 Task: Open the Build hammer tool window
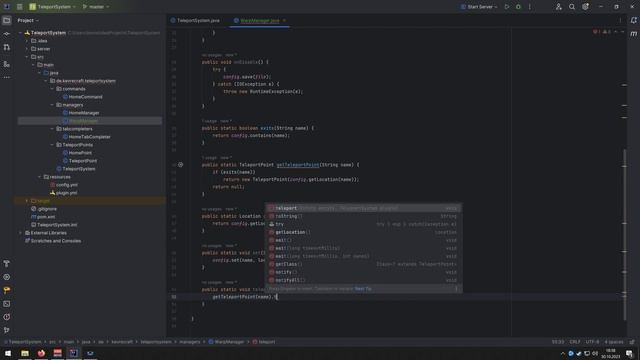7,264
